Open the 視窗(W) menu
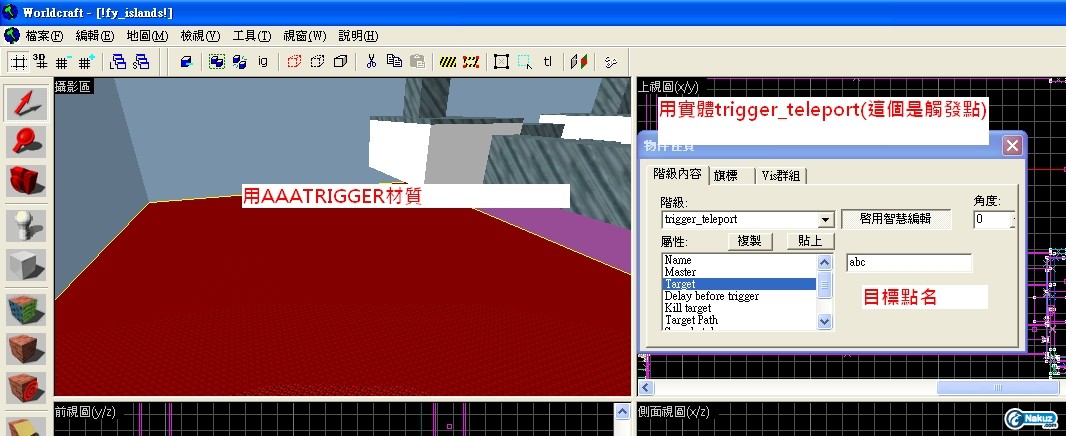Viewport: 1066px width, 436px height. click(x=305, y=36)
